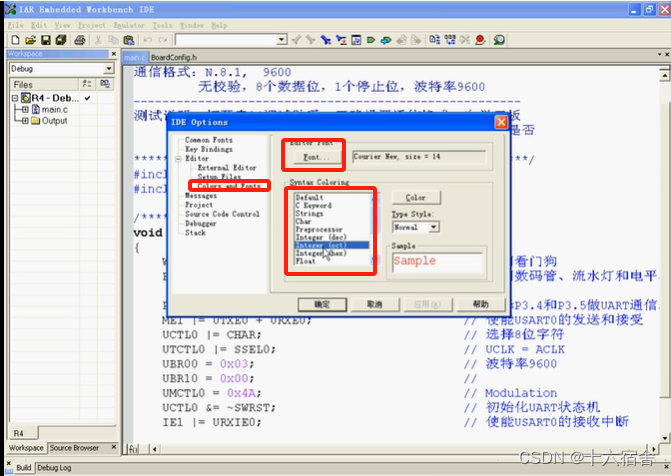
Task: Switch to the main.c editor tab
Action: tap(135, 57)
